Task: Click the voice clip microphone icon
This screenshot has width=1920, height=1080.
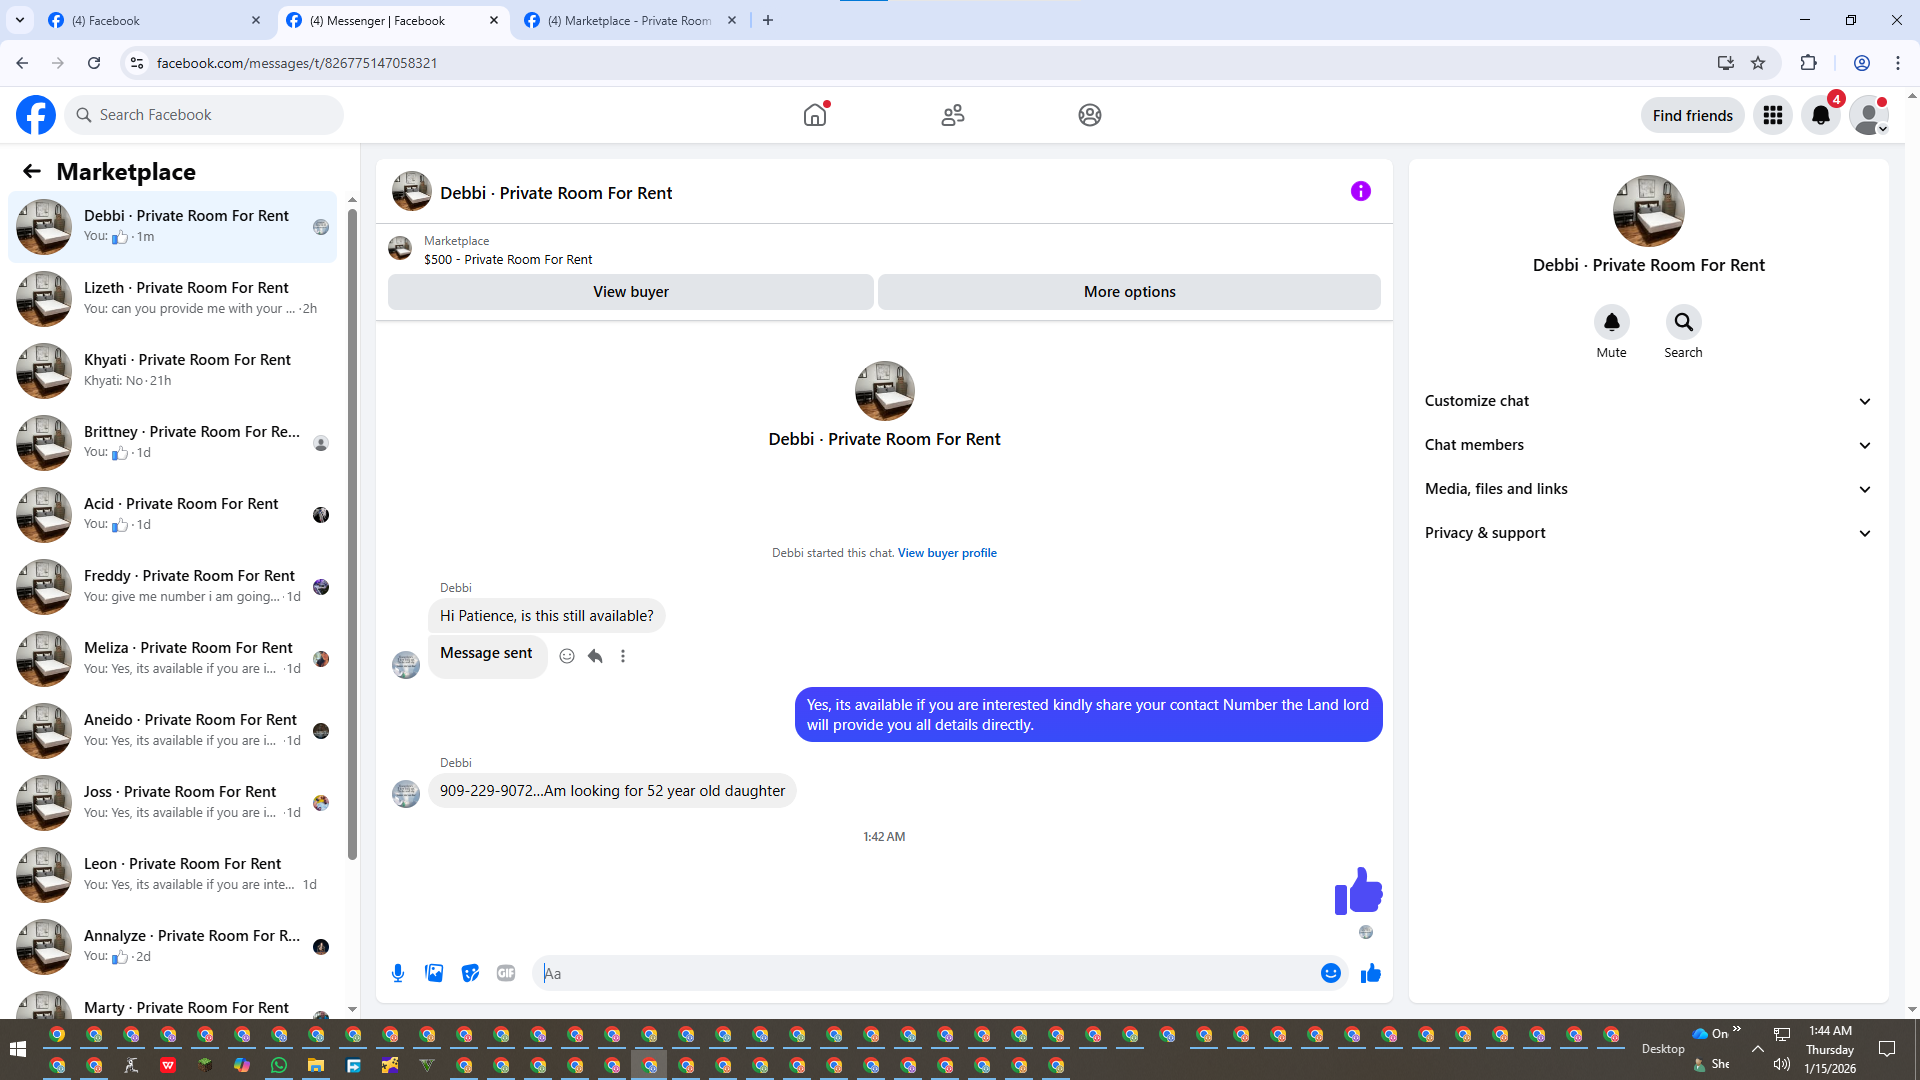Action: [398, 973]
